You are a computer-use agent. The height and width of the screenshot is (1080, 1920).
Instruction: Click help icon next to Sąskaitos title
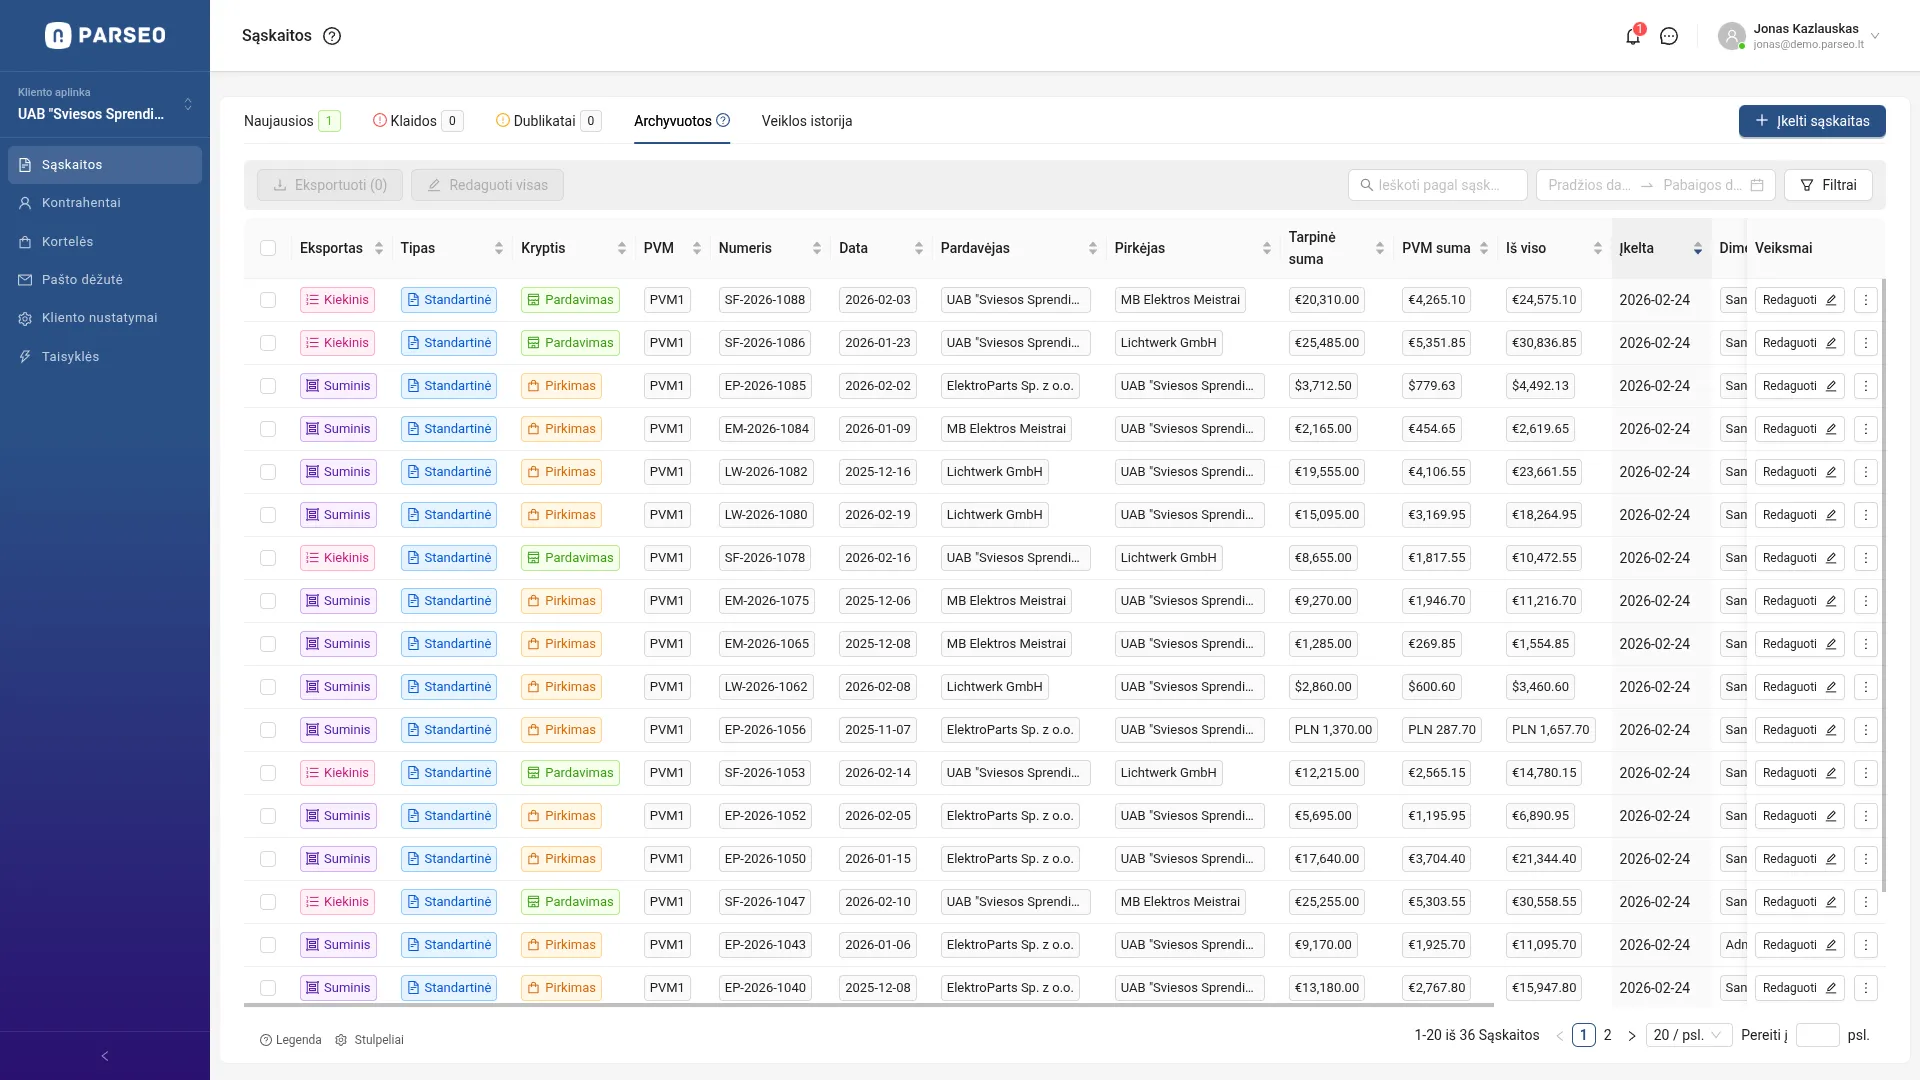pos(332,36)
